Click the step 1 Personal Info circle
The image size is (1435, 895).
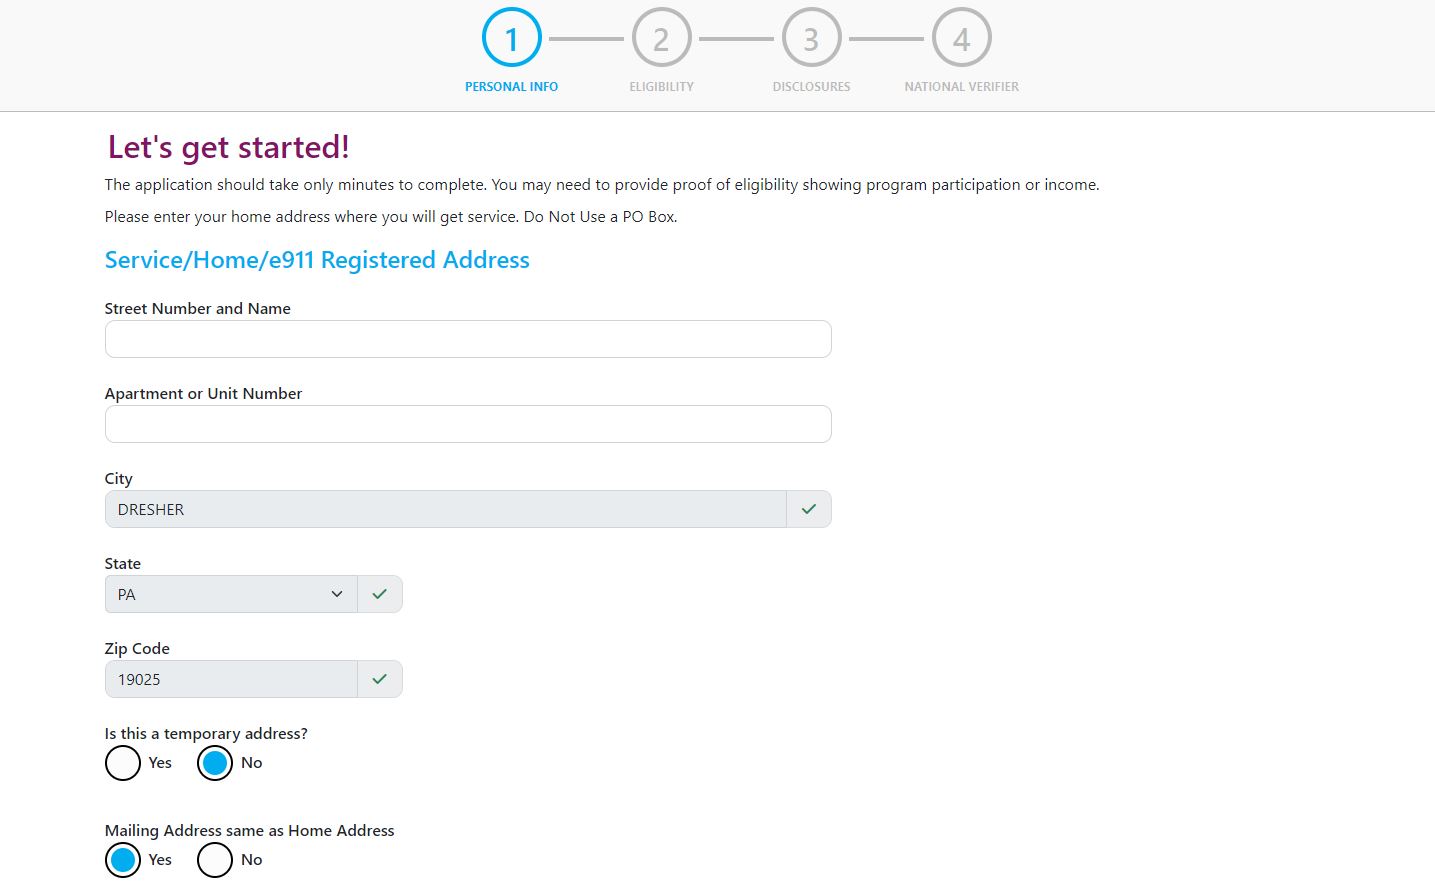pyautogui.click(x=511, y=38)
